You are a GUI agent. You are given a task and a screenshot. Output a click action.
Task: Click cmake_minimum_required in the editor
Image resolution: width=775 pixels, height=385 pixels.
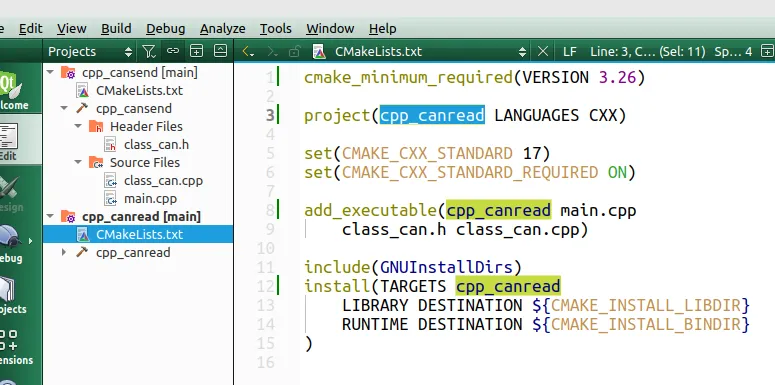408,78
